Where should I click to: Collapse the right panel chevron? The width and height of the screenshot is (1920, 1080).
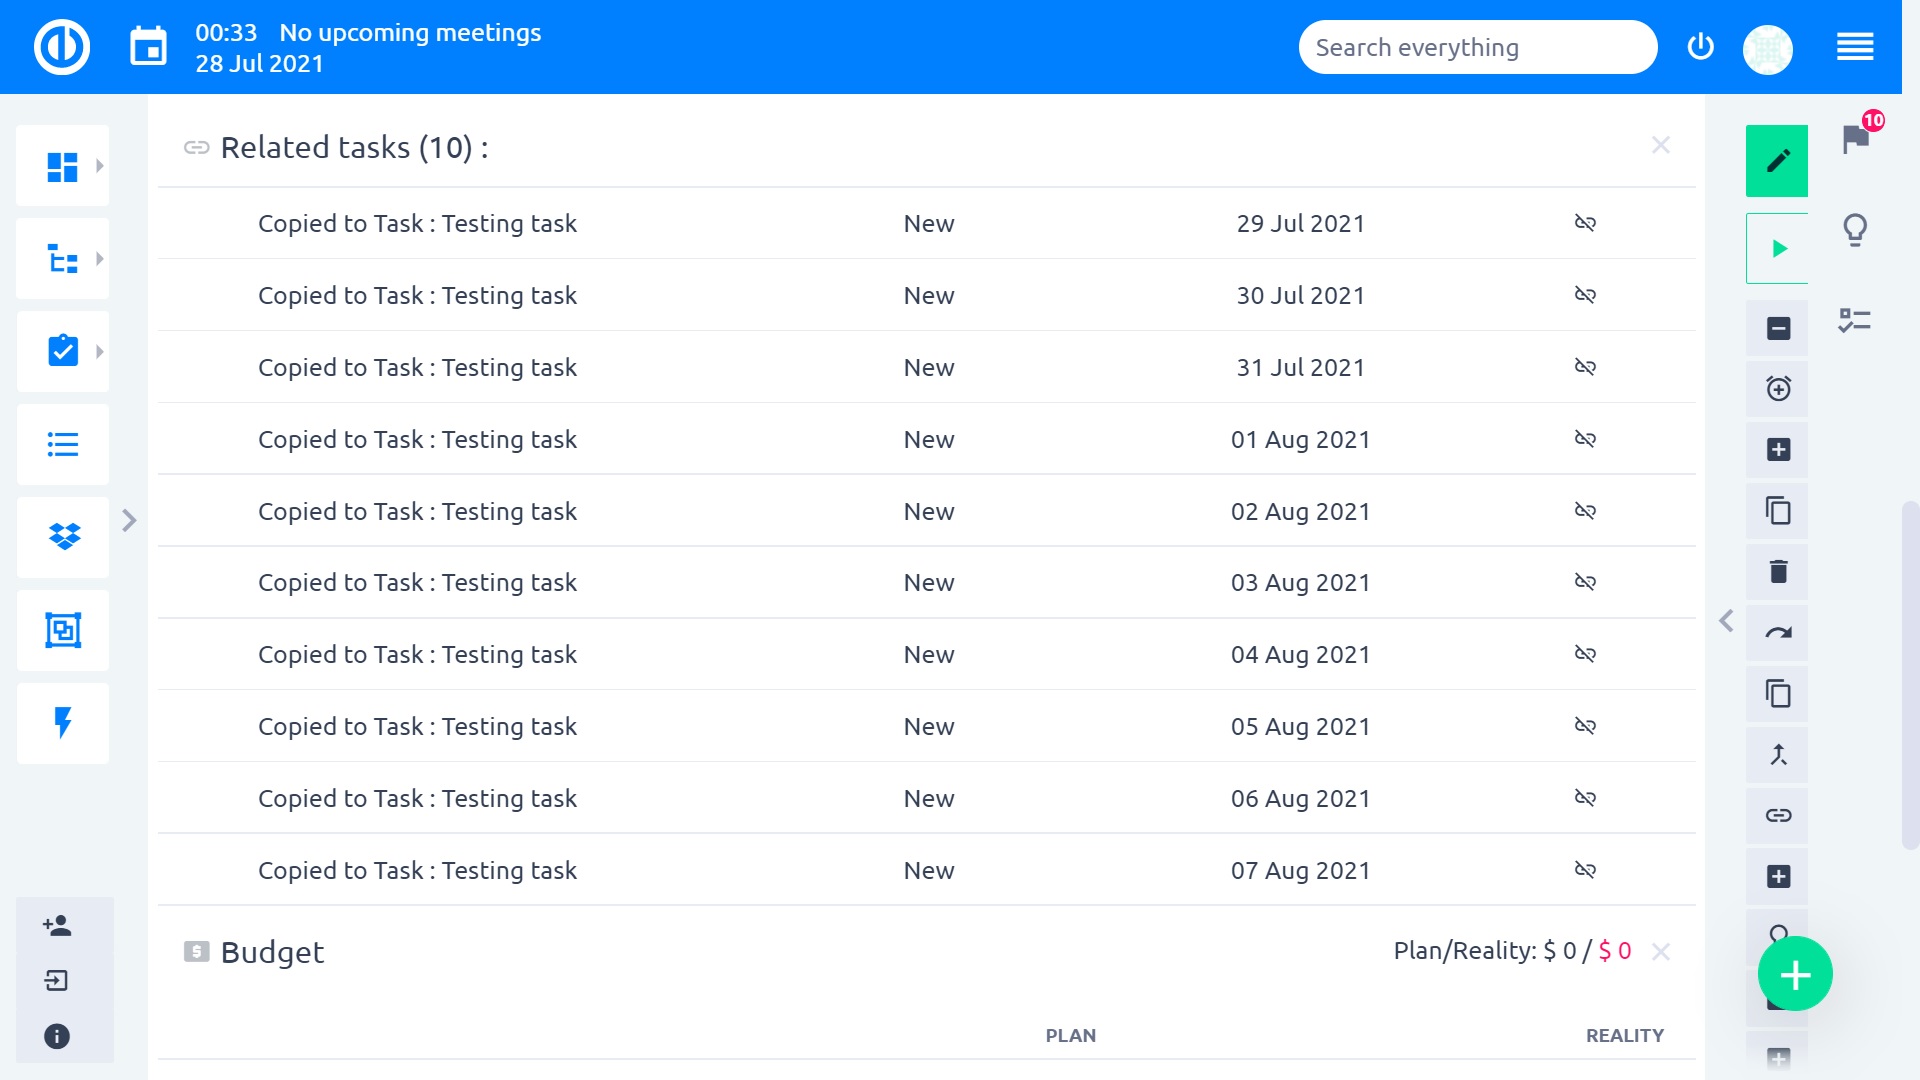(x=1726, y=621)
